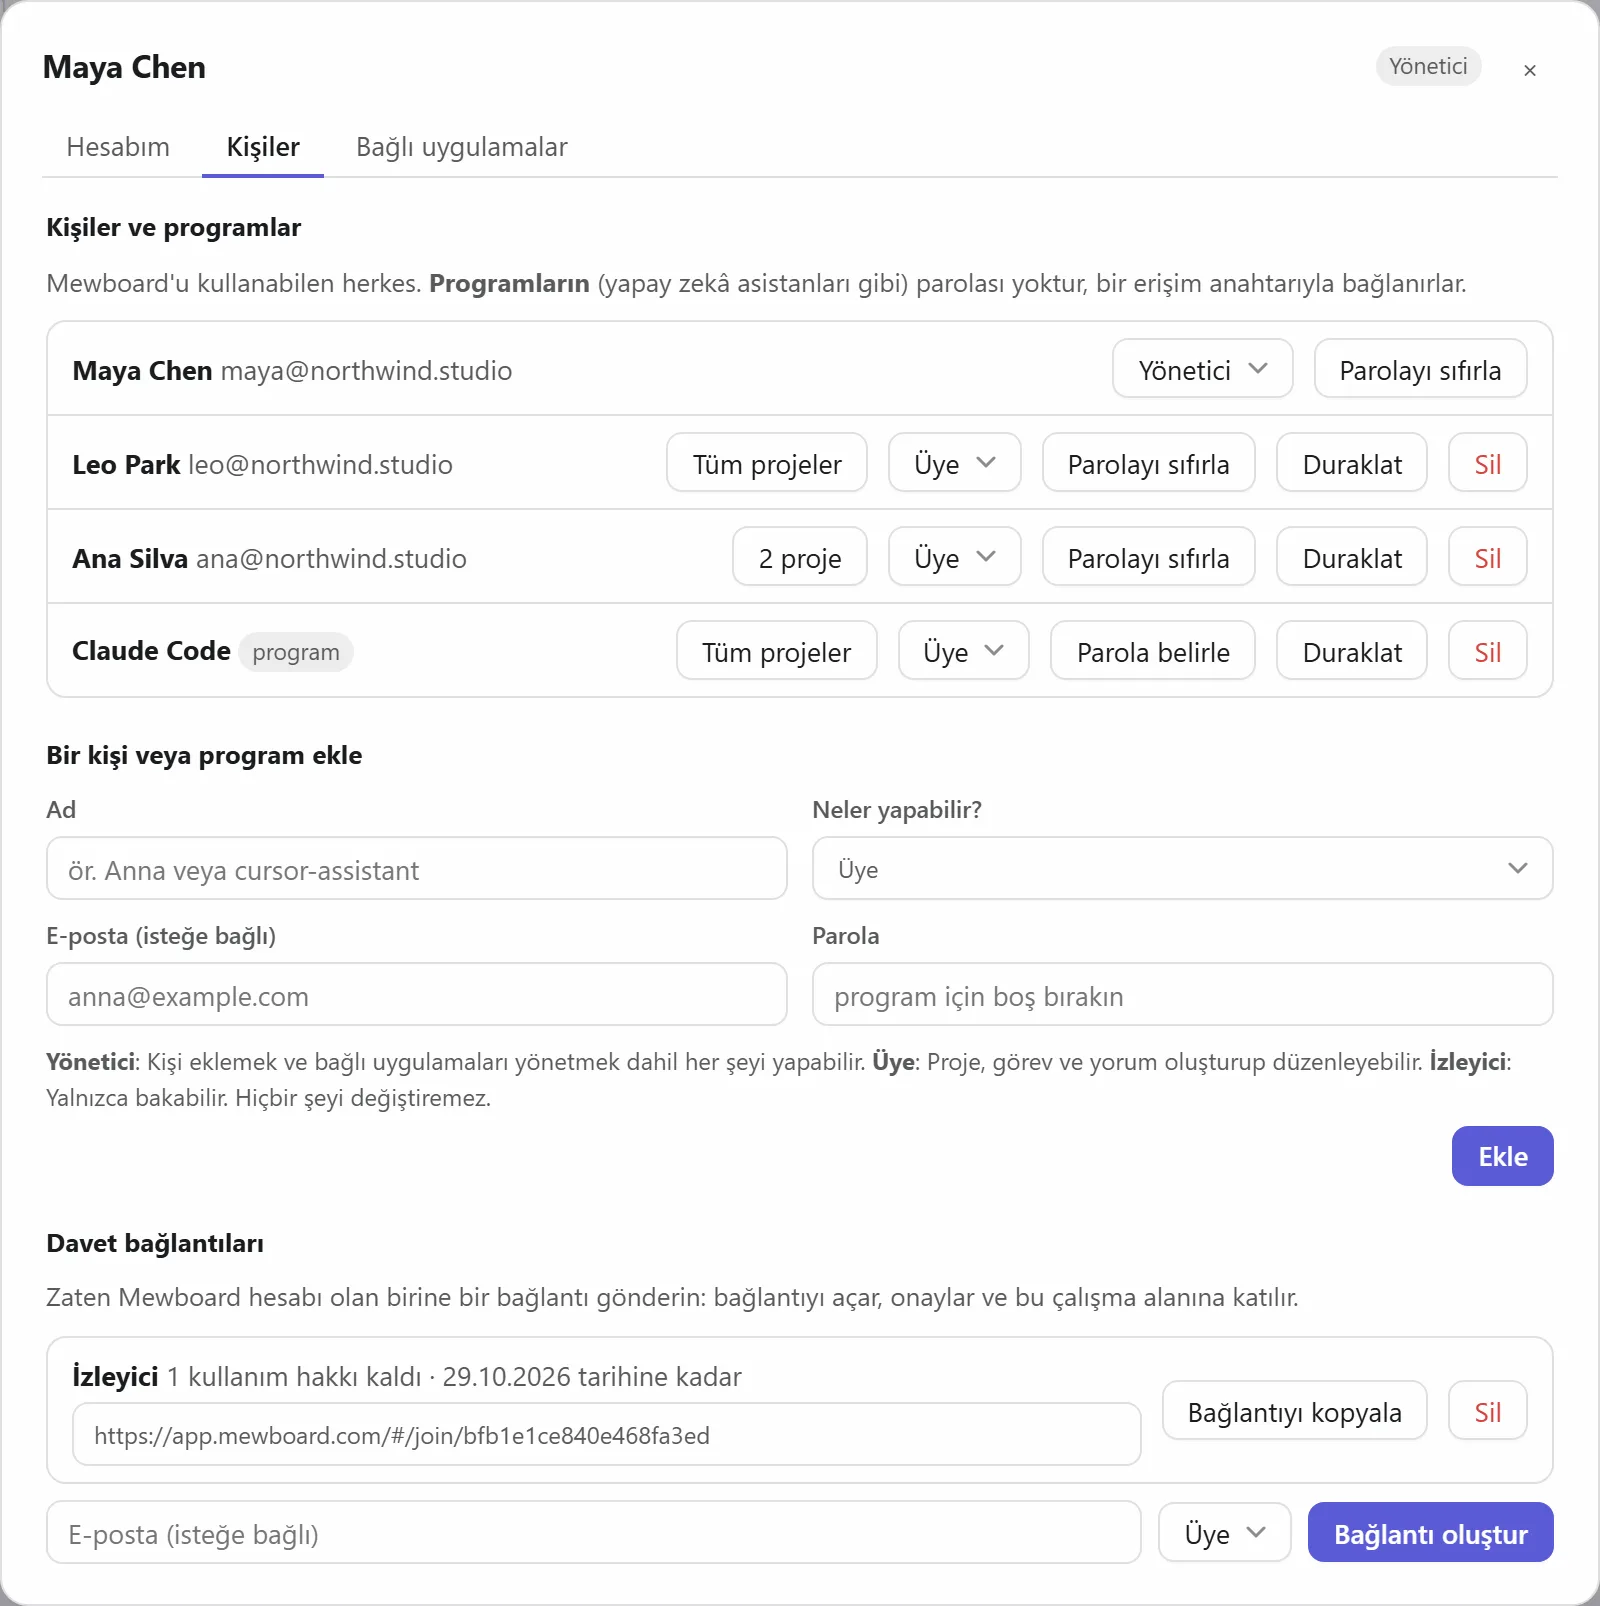Select the Kişiler tab

click(x=263, y=147)
